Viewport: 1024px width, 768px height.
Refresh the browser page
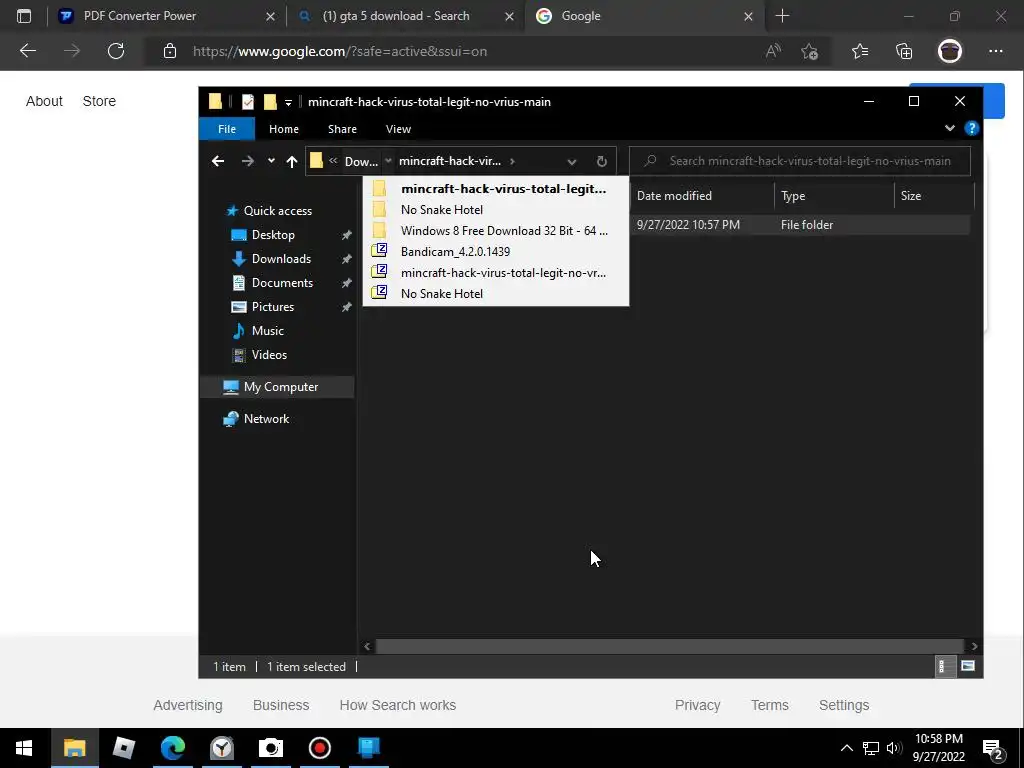click(x=116, y=51)
